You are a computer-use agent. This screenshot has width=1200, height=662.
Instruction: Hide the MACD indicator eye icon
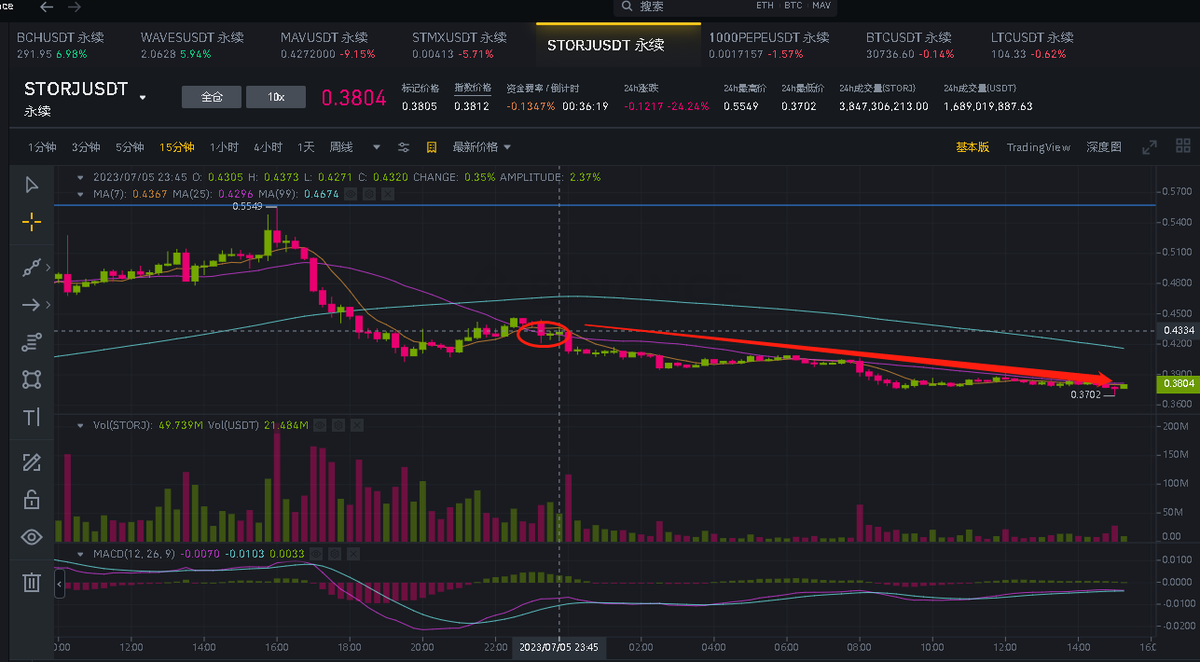tap(317, 553)
